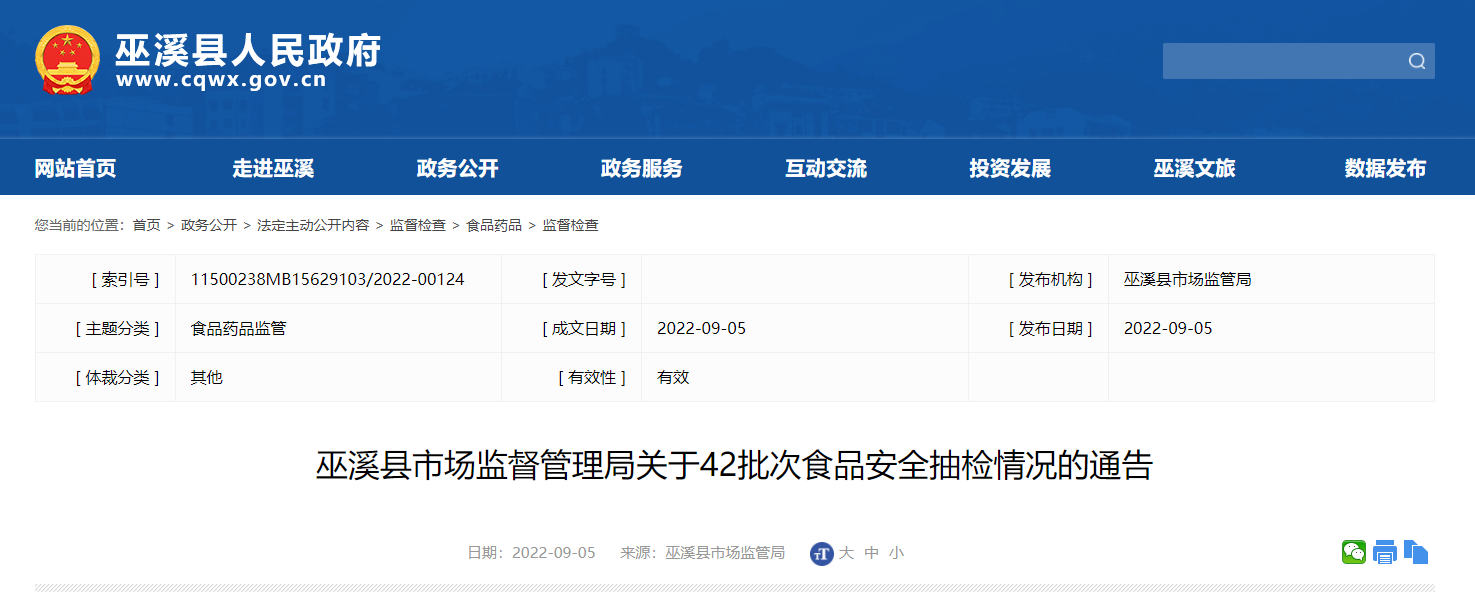Click the search magnifier icon
Viewport: 1475px width, 601px height.
click(x=1416, y=61)
